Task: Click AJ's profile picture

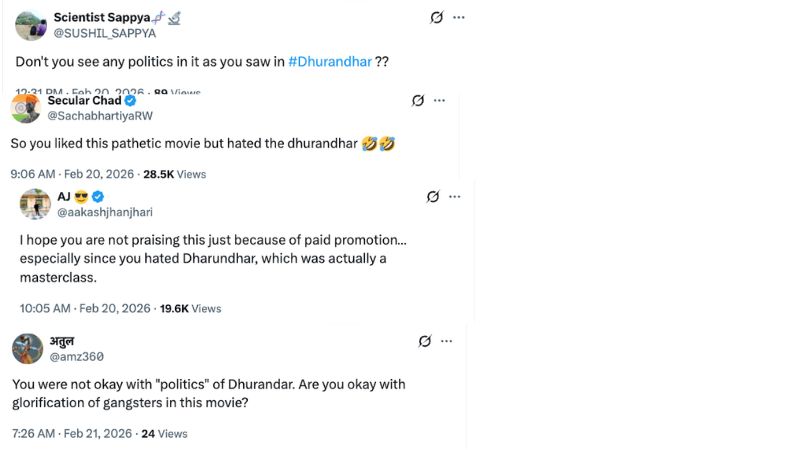Action: 35,204
